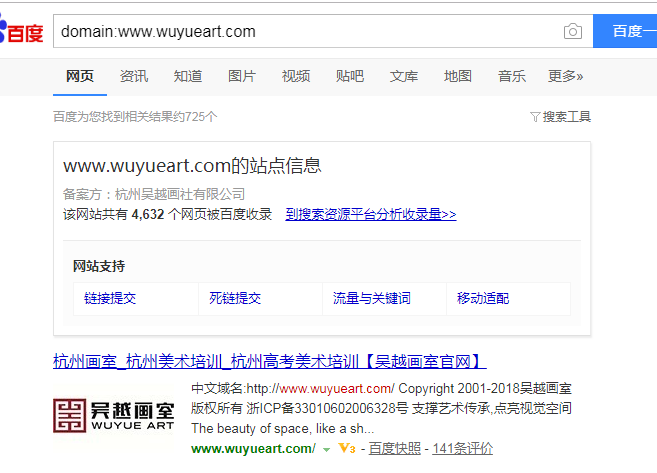
Task: Open 到搜索资源平台分析收录量 link
Action: [370, 214]
